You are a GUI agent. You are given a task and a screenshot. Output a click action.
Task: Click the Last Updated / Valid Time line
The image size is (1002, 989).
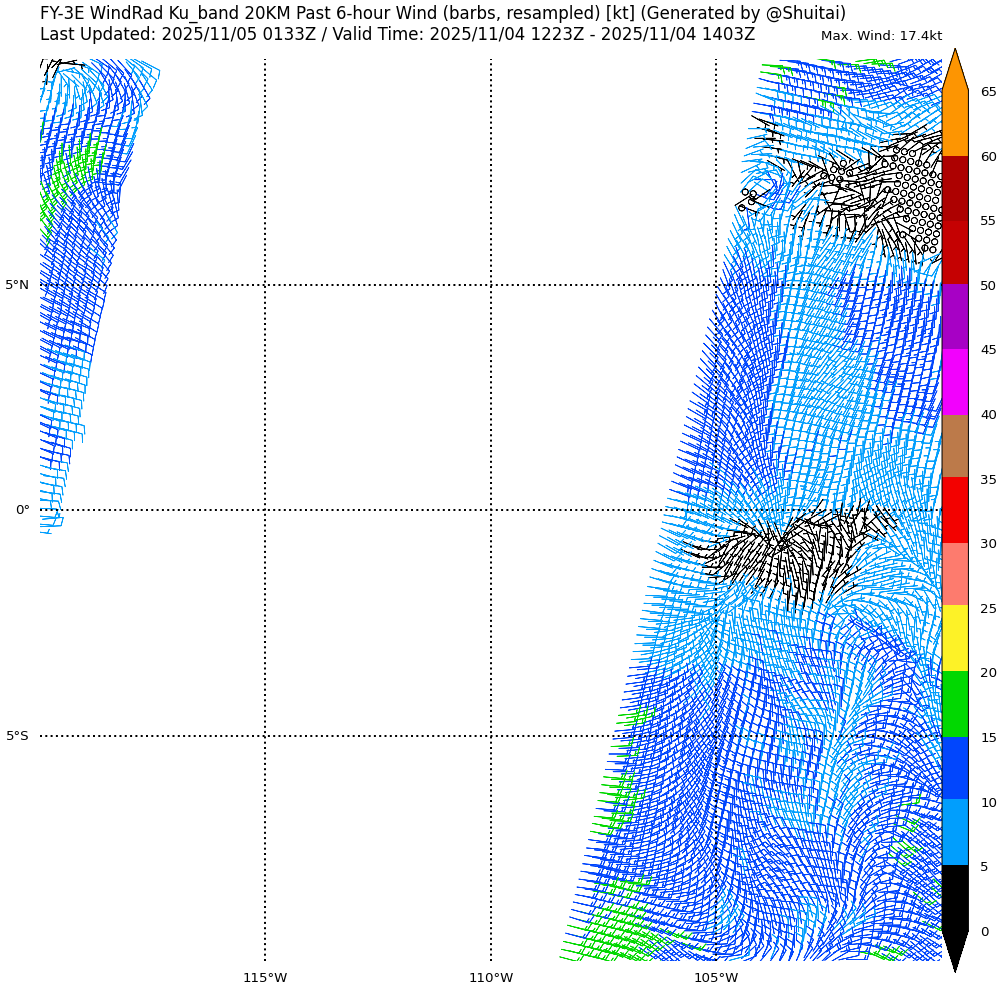pyautogui.click(x=397, y=34)
